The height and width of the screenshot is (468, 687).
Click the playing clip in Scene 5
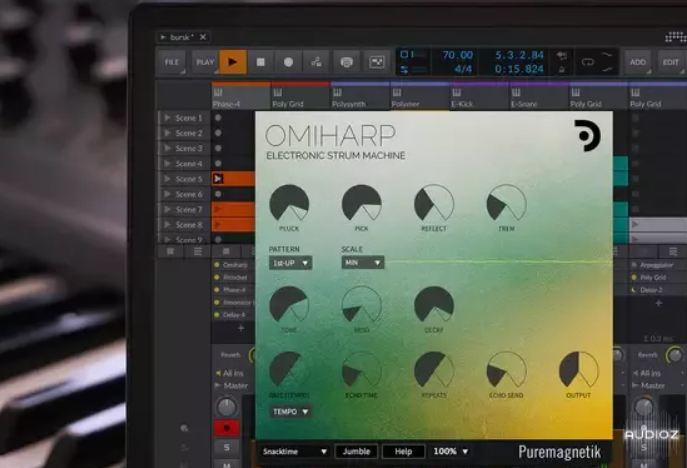(234, 179)
